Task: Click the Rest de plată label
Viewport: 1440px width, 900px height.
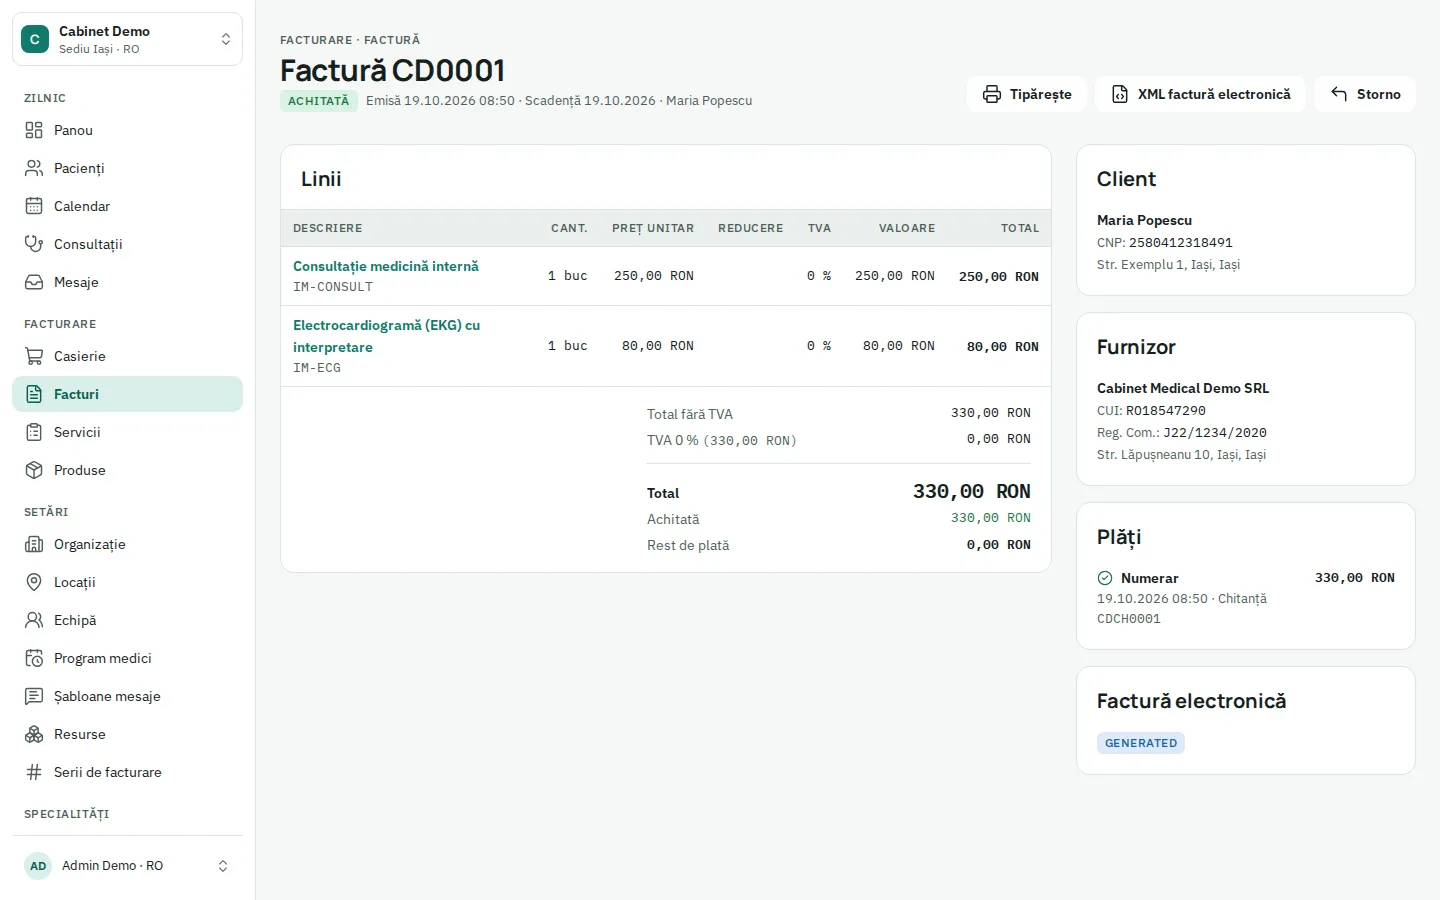Action: pyautogui.click(x=688, y=545)
